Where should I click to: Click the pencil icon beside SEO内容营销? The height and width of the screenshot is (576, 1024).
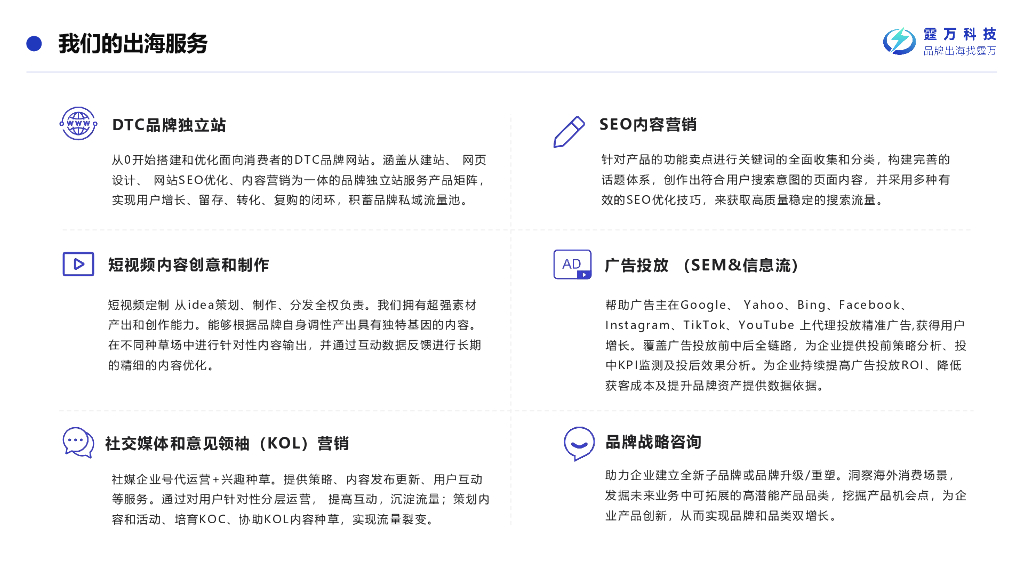click(x=569, y=131)
